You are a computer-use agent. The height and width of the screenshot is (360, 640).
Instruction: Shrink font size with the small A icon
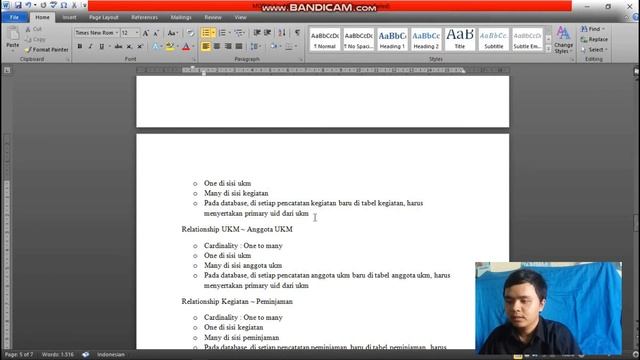[156, 33]
